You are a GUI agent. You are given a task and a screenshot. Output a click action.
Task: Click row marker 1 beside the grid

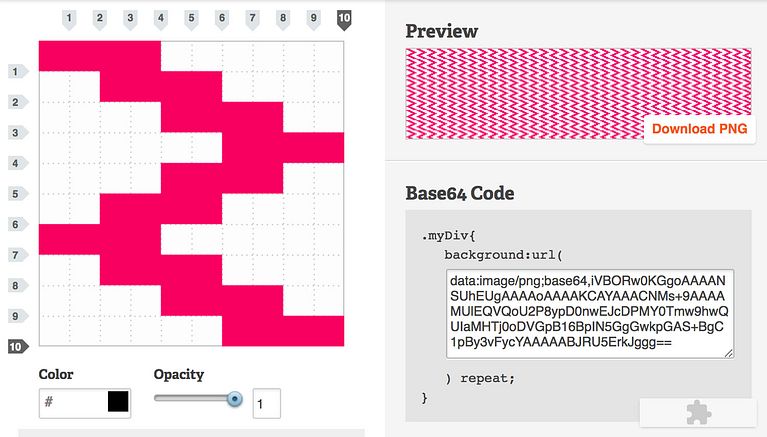17,71
